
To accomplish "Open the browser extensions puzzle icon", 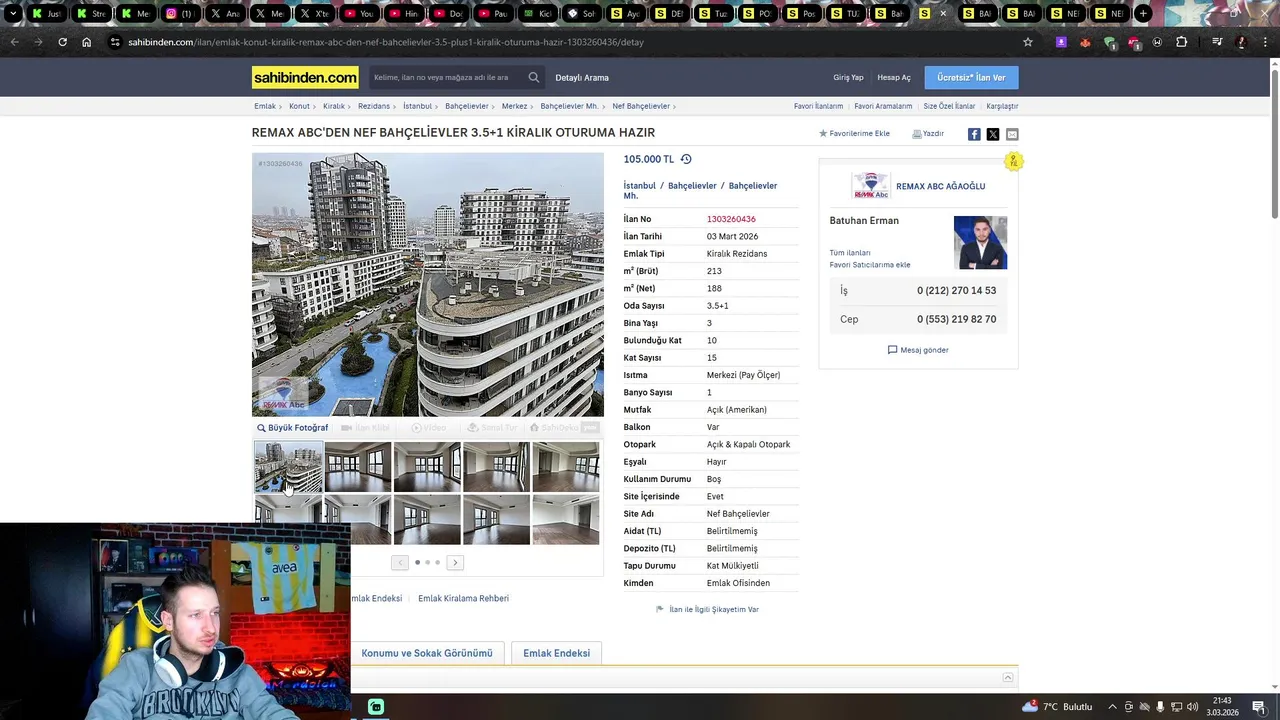I will 1181,42.
